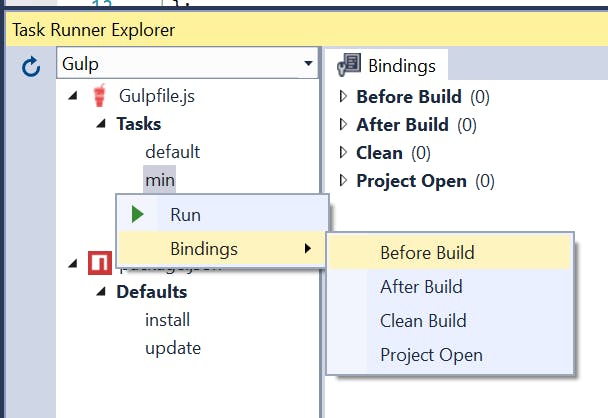Viewport: 608px width, 418px height.
Task: Open the Bindings submenu entry
Action: coord(222,249)
